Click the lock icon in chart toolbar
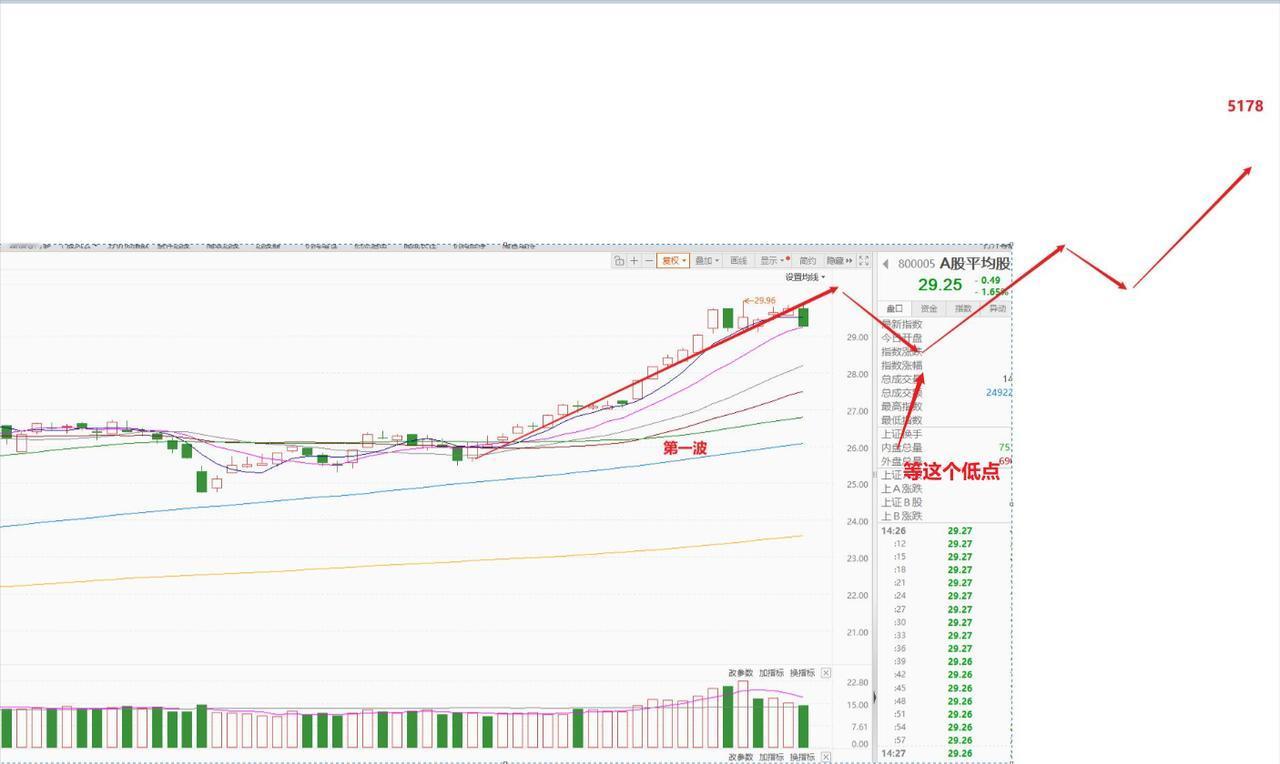 (619, 261)
